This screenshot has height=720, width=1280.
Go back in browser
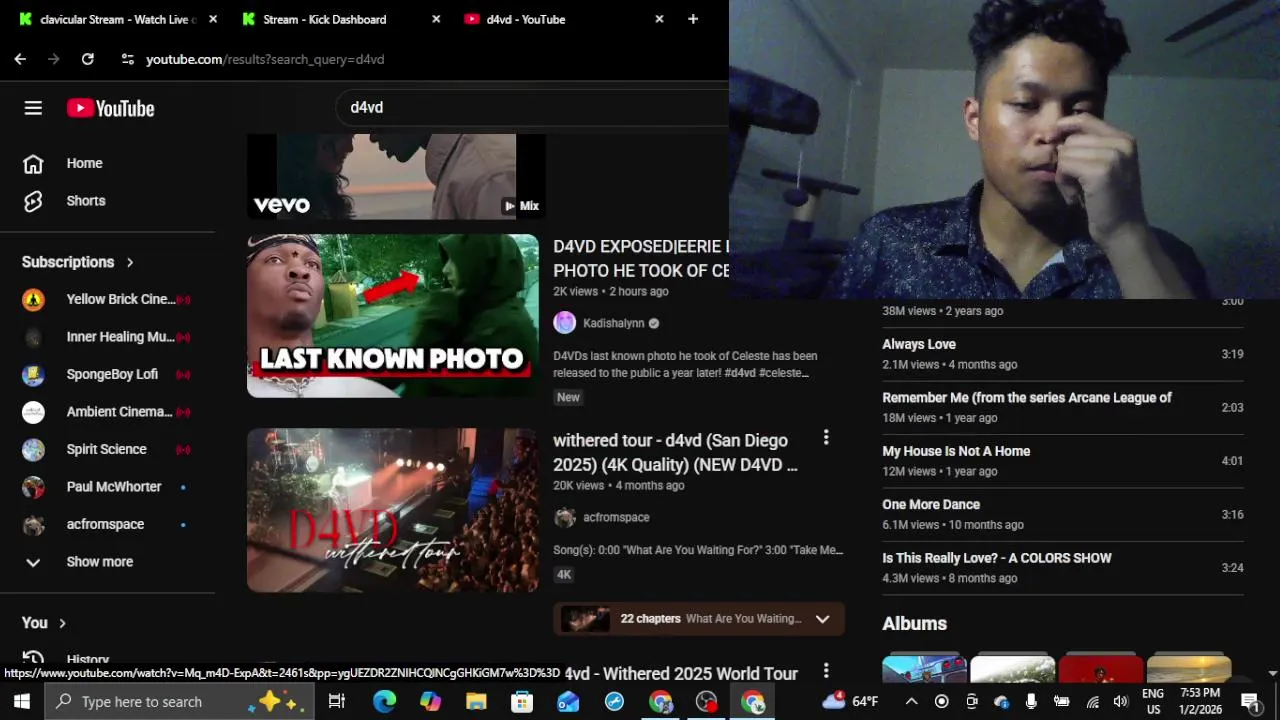pyautogui.click(x=20, y=59)
